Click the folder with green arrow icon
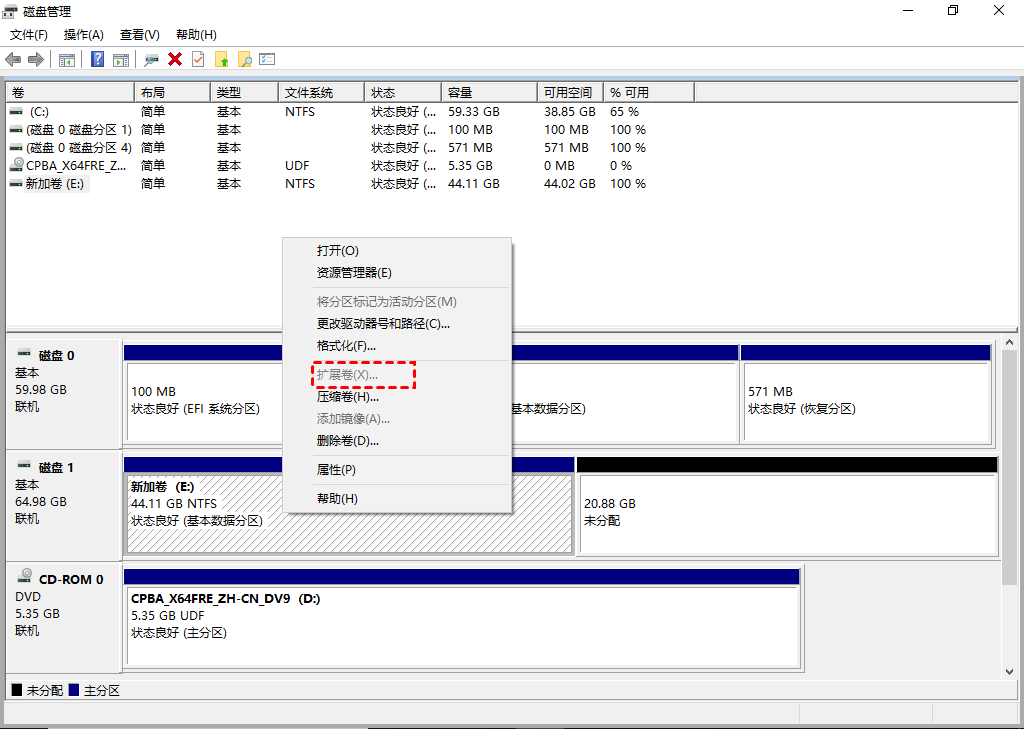The height and width of the screenshot is (729, 1024). 222,59
